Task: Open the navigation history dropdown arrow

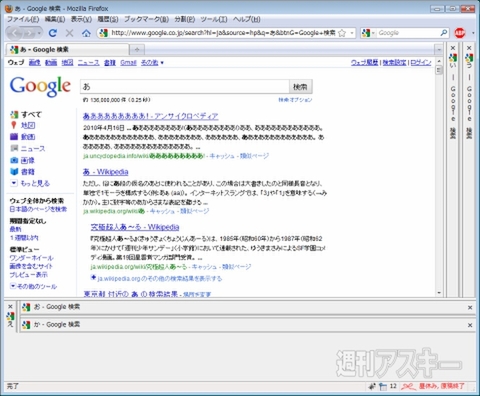Action: point(39,33)
